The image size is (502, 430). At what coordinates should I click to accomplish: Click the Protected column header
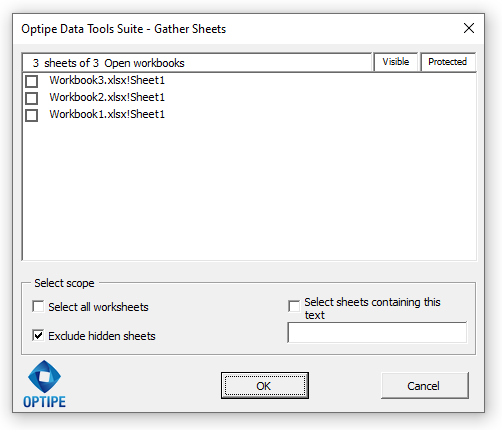[x=448, y=62]
